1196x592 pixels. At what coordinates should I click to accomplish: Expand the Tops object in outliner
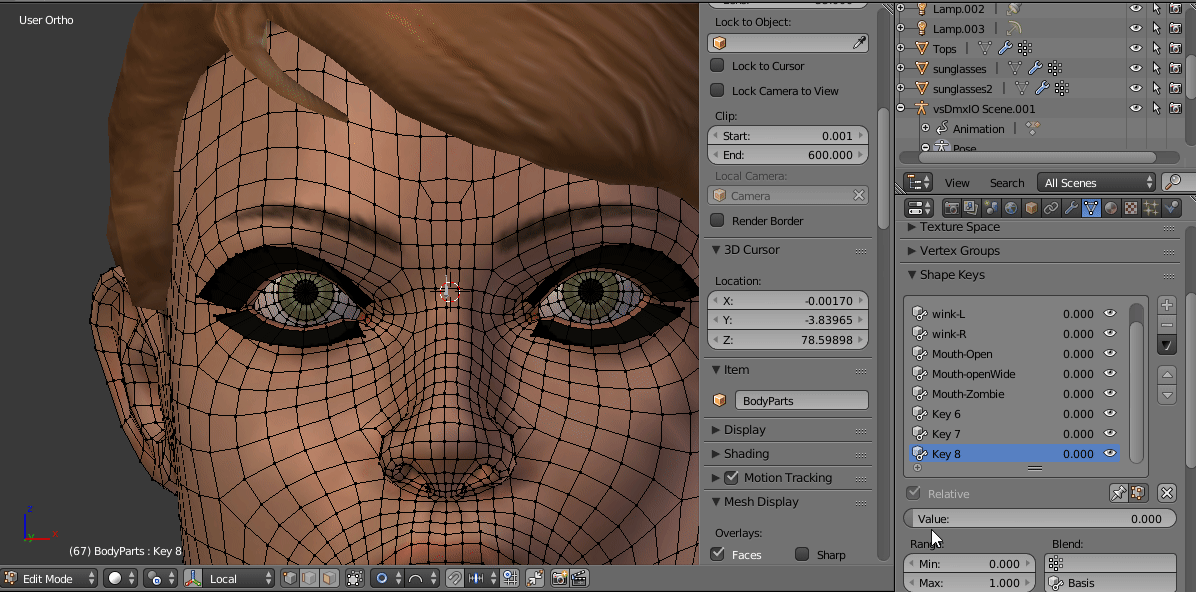(x=900, y=48)
